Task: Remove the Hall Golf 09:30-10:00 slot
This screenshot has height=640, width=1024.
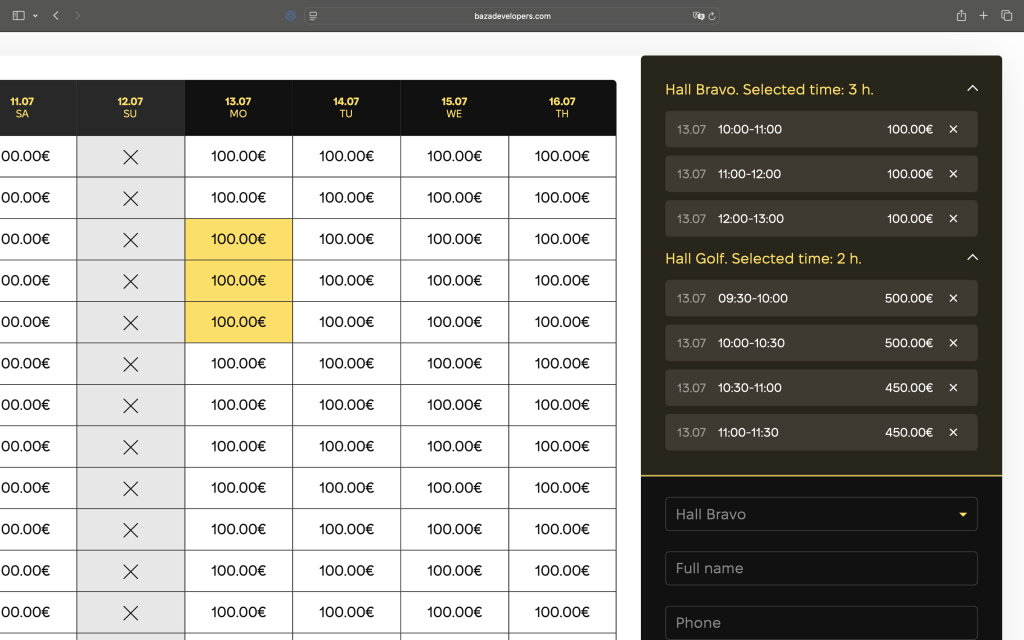Action: 953,298
